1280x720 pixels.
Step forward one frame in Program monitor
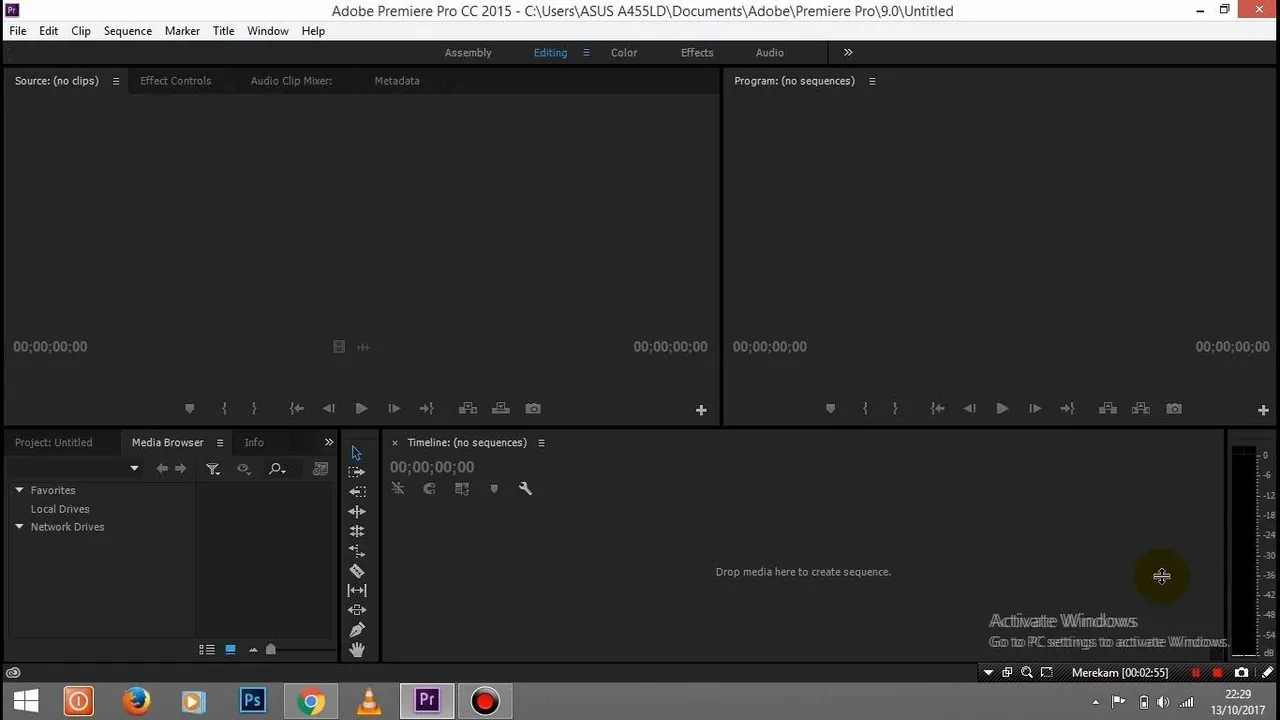1035,408
